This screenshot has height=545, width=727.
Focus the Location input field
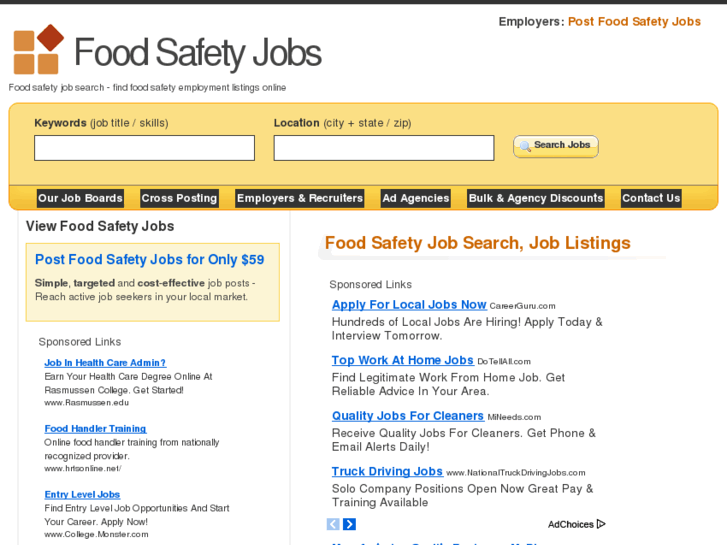pos(384,148)
